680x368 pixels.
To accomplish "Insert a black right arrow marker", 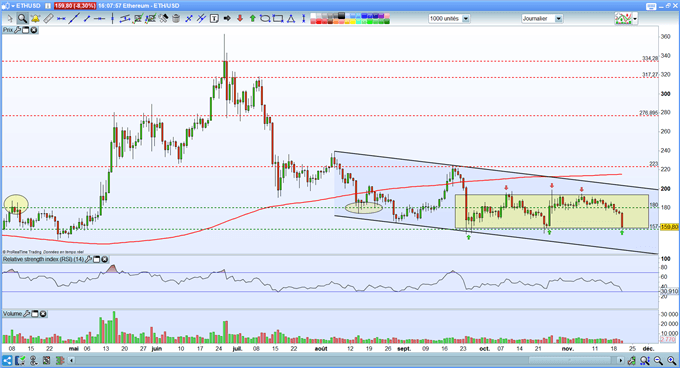I will [x=227, y=19].
